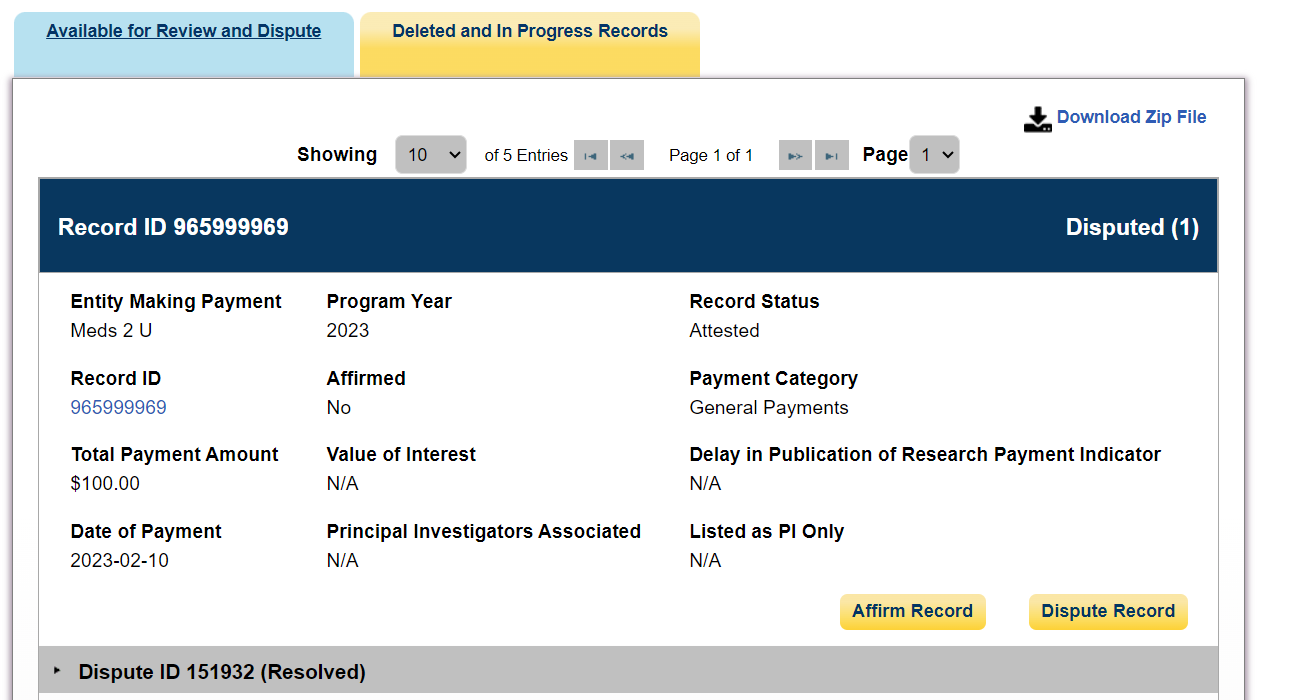Go to next page of entries

795,155
